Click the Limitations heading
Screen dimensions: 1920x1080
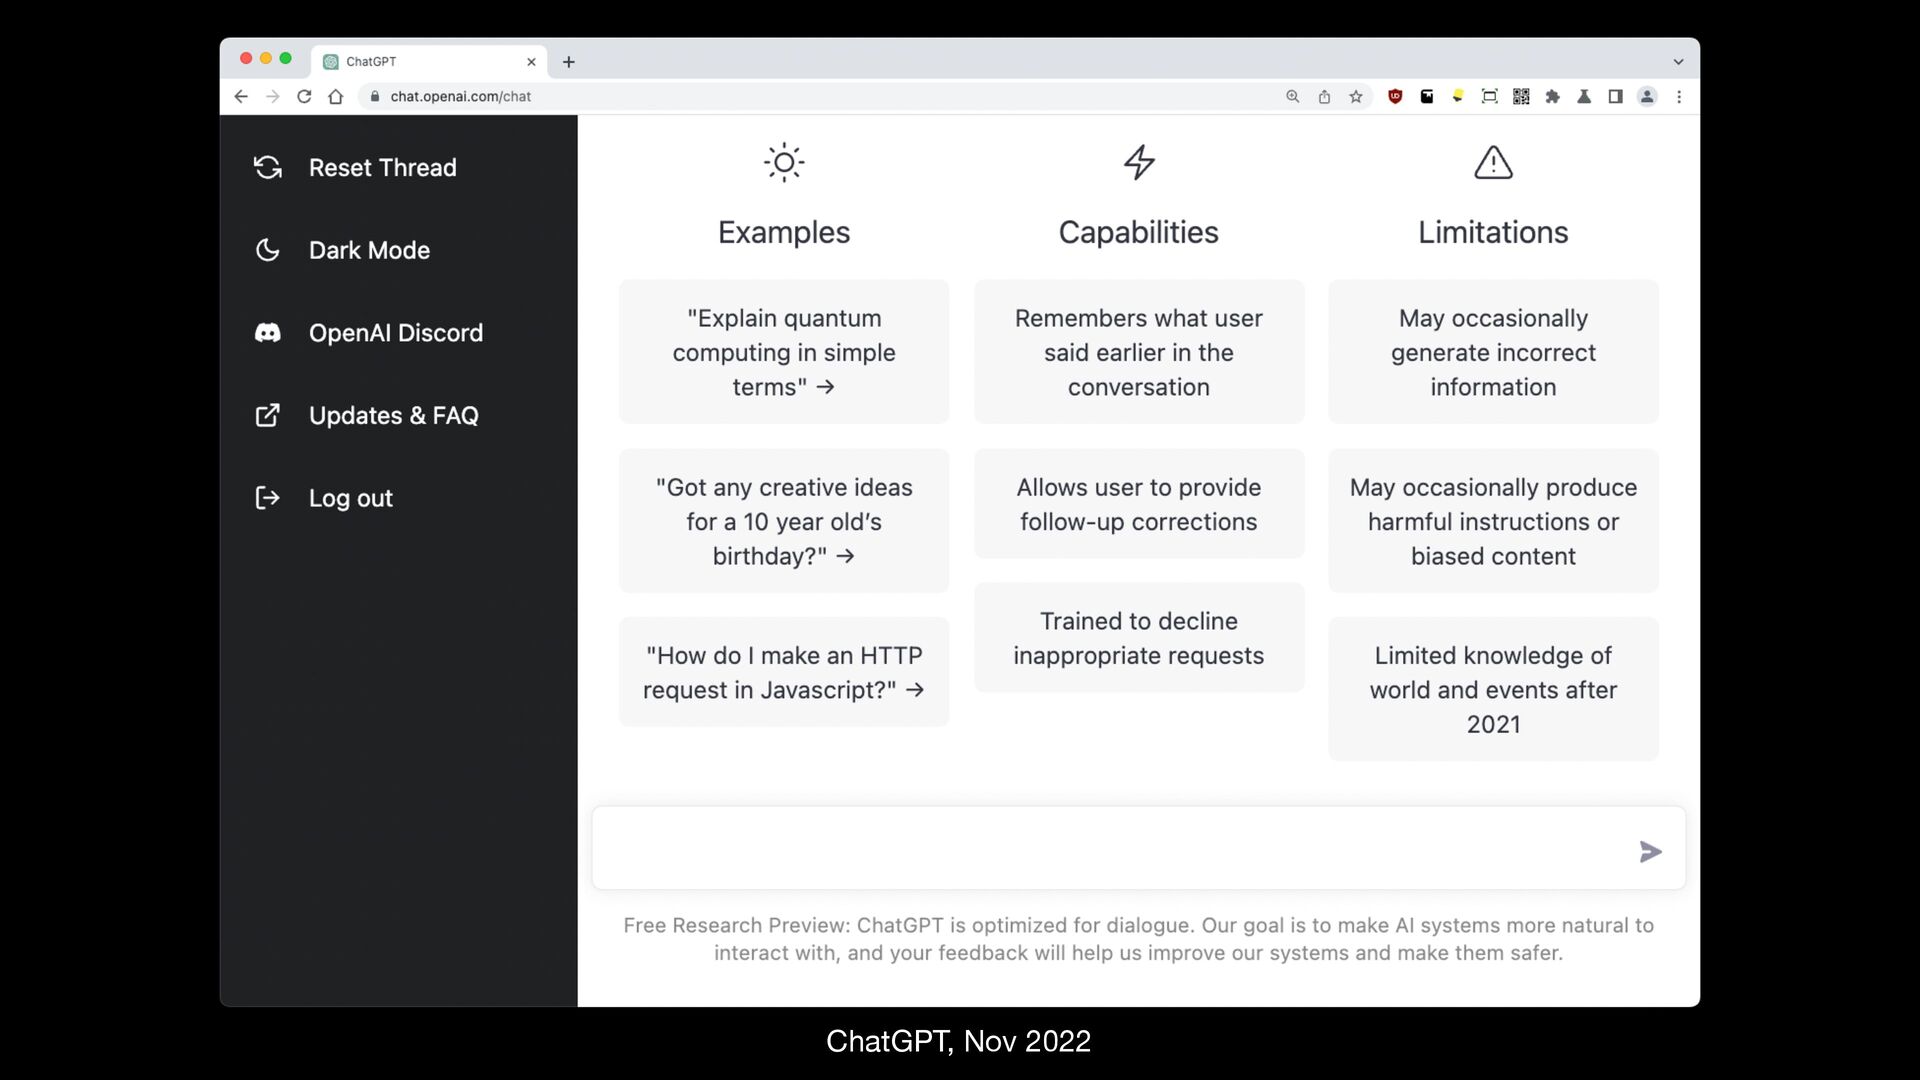pos(1493,232)
